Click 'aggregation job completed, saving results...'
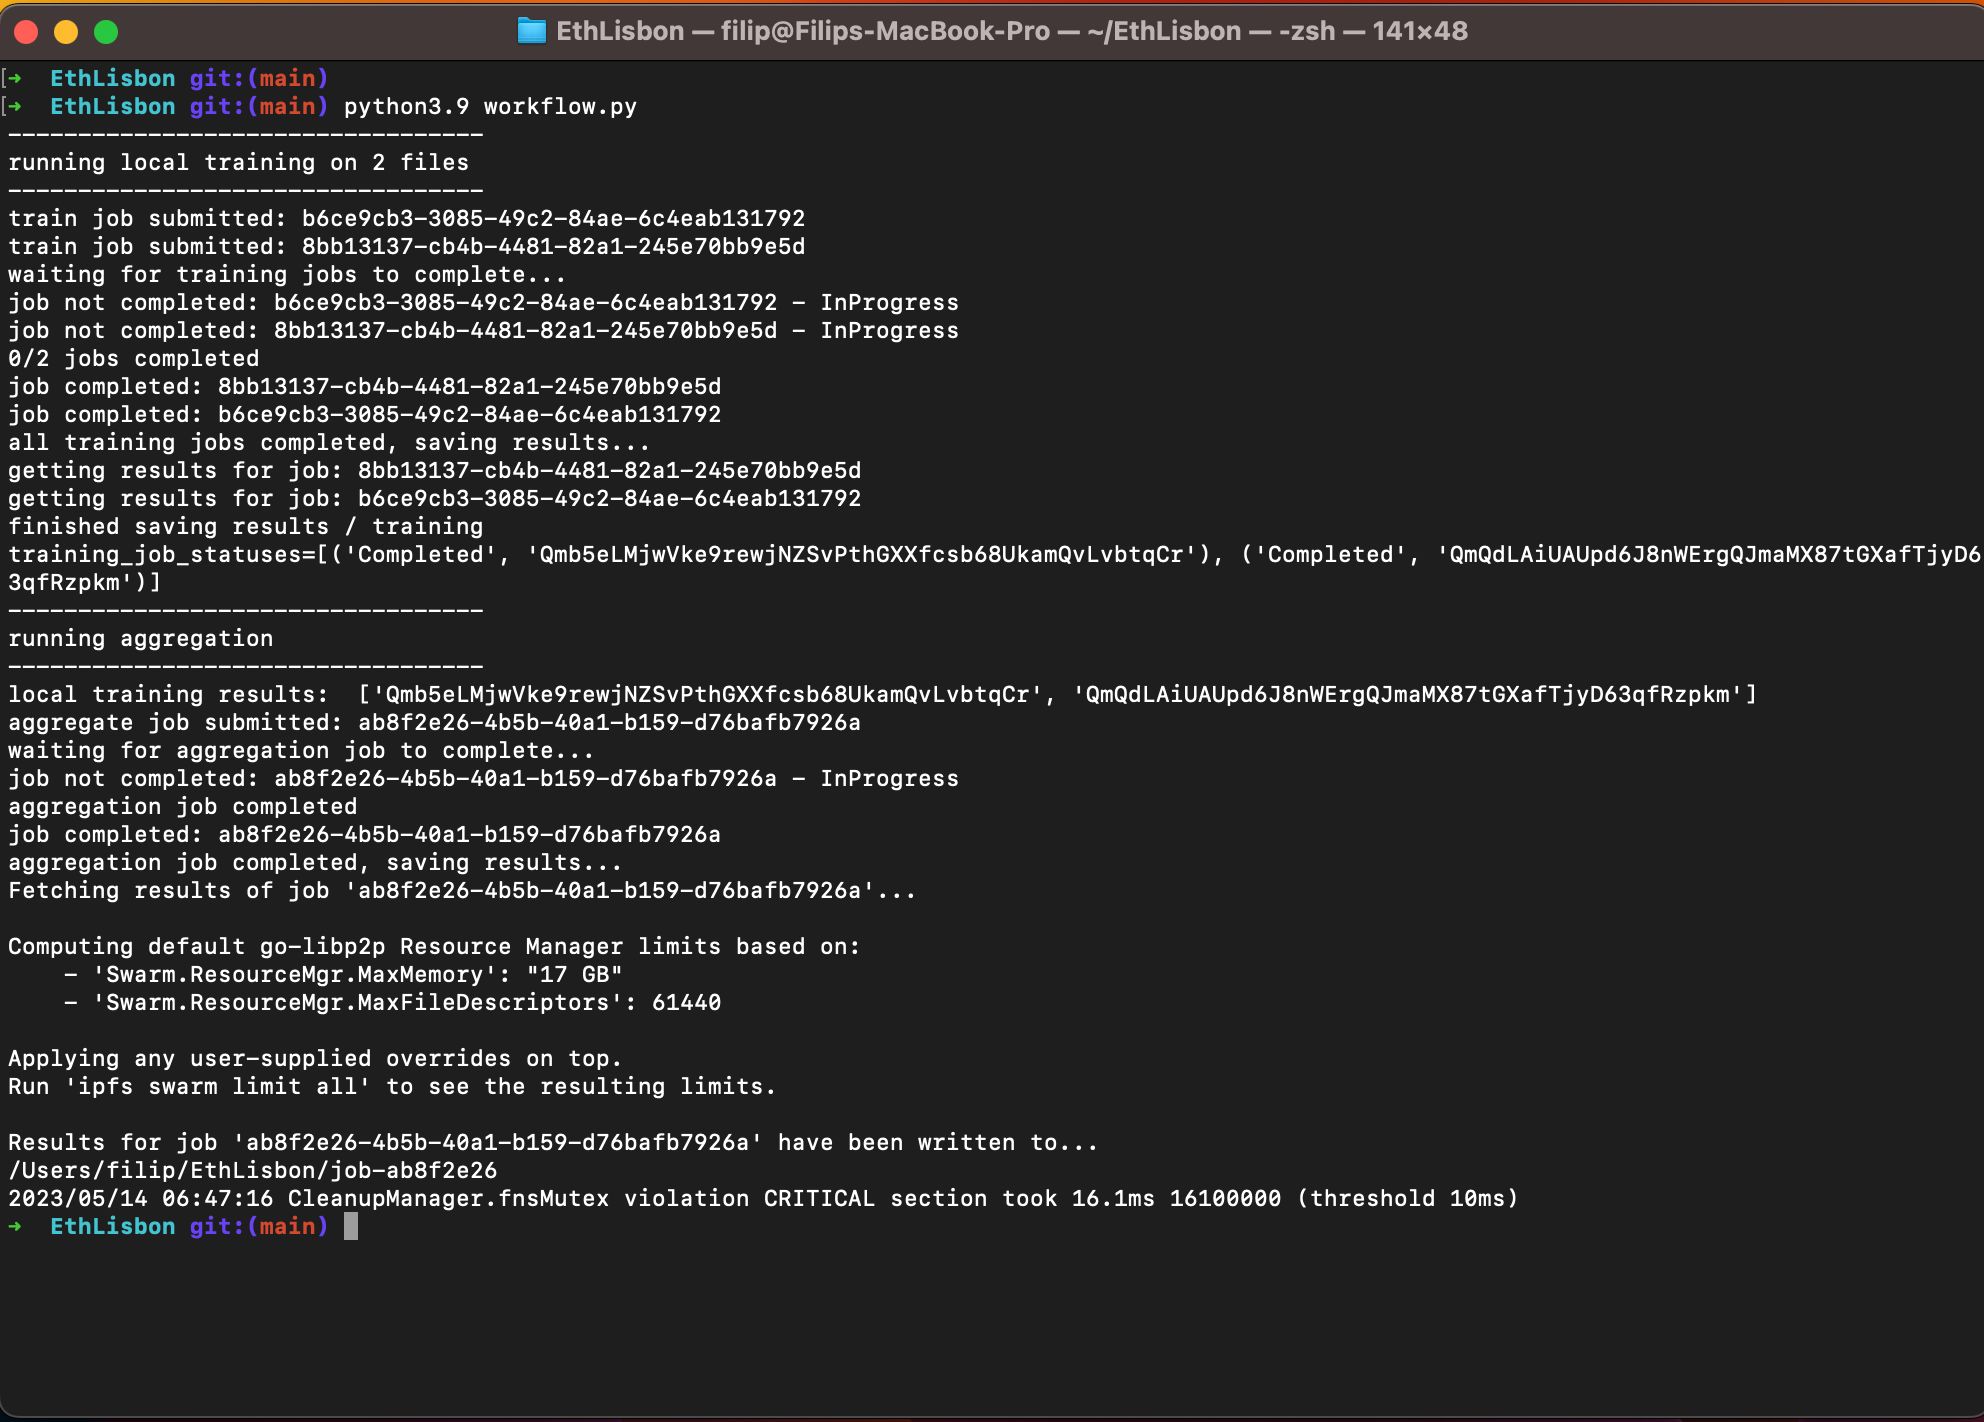Screen dimensions: 1984x1422 315,862
